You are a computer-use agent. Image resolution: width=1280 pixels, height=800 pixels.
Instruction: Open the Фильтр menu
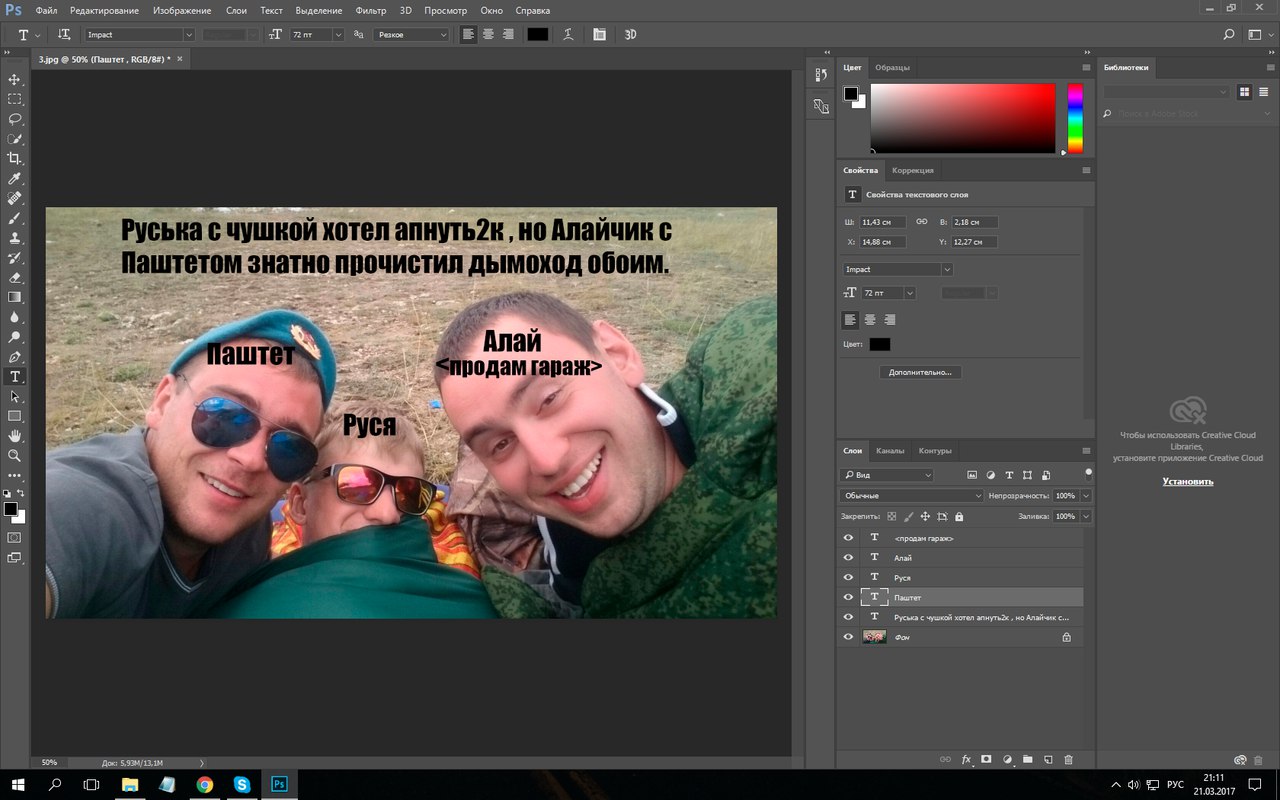[x=371, y=11]
